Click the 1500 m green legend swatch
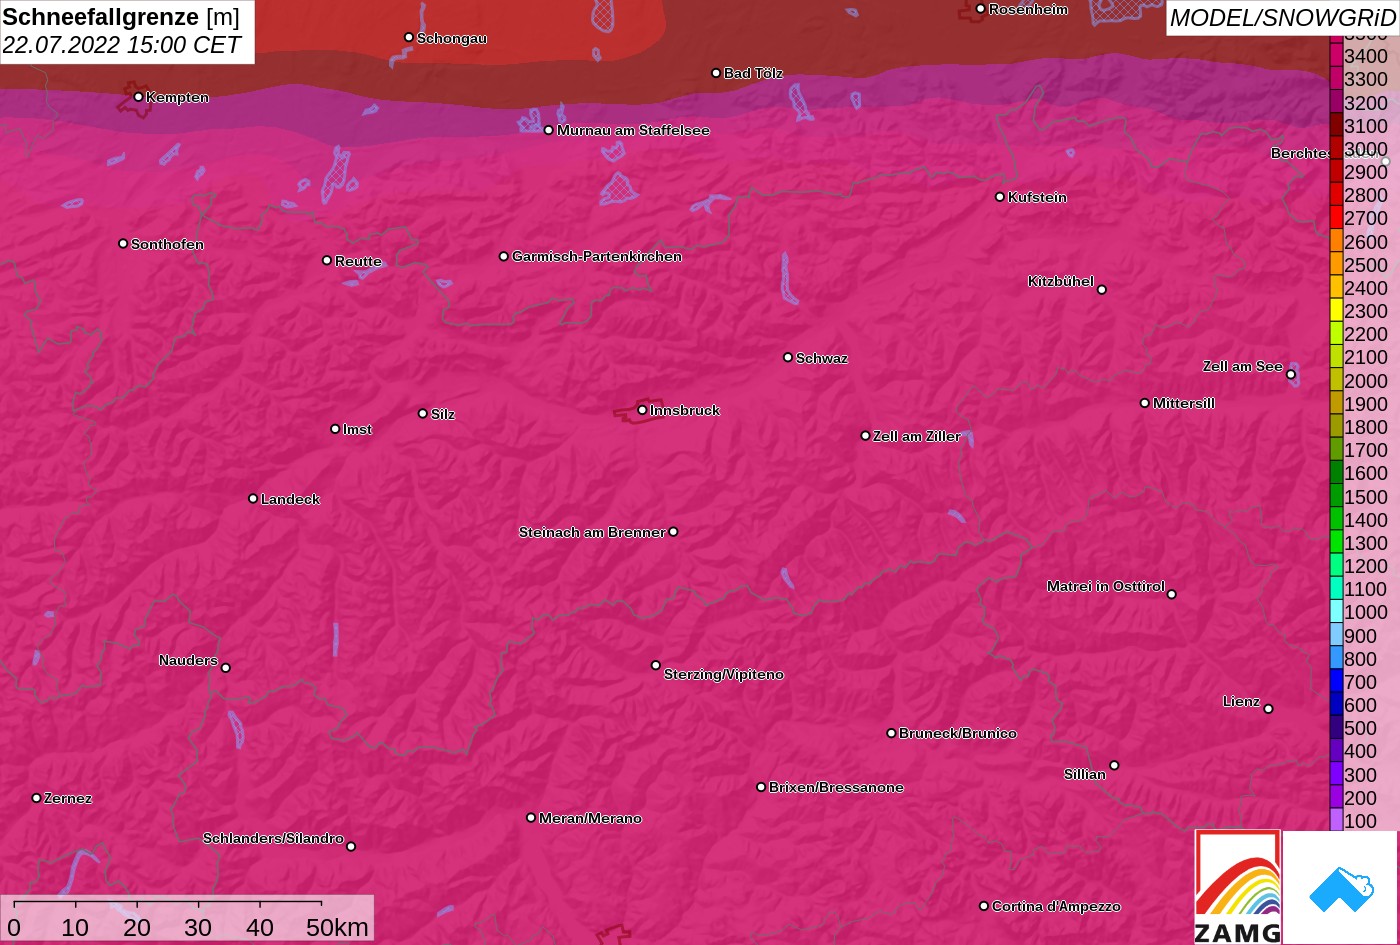The image size is (1400, 945). click(x=1336, y=497)
